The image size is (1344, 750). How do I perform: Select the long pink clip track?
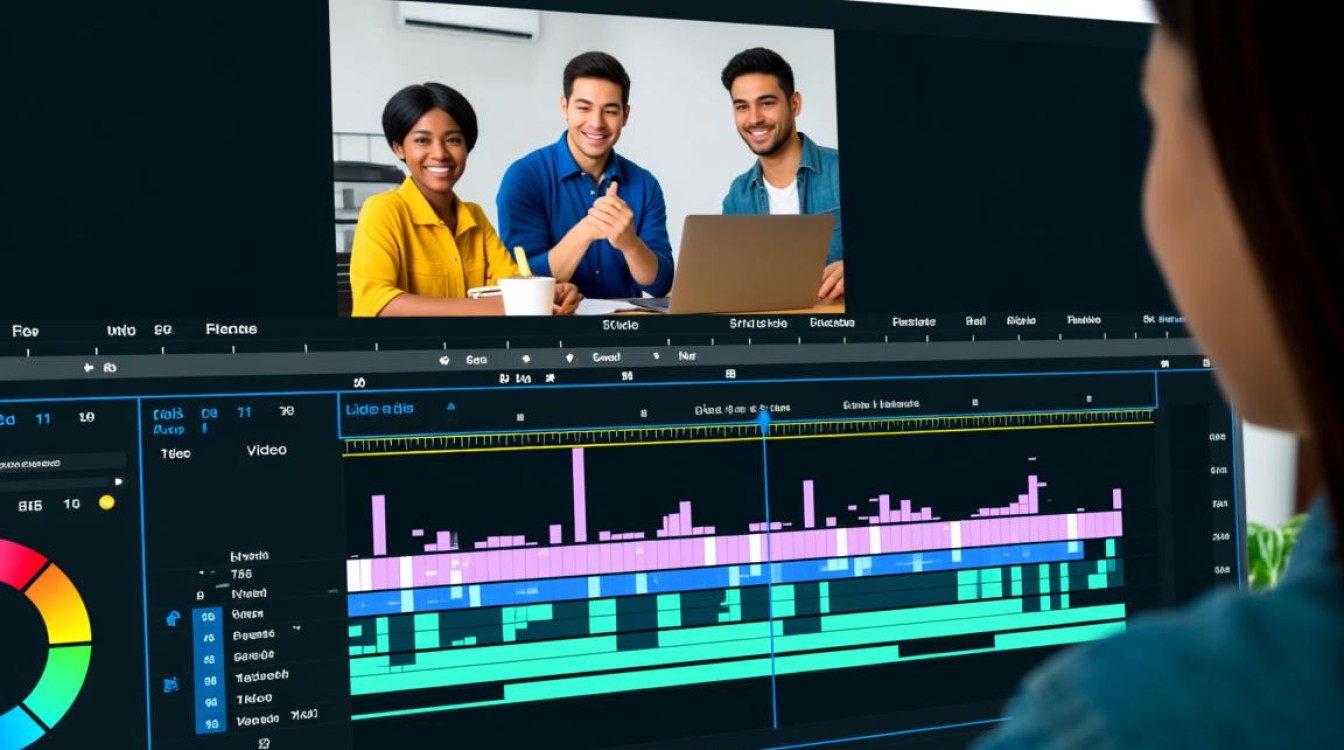(735, 553)
